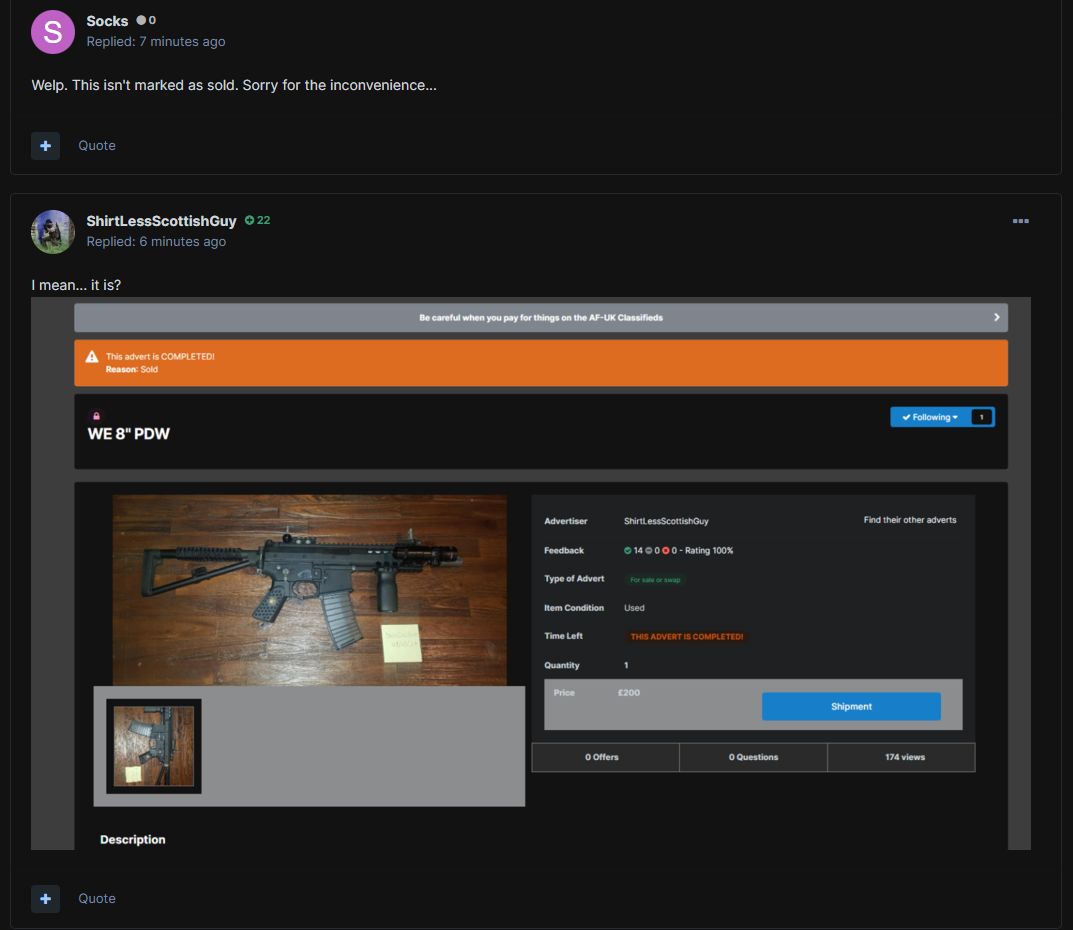Open the 0 Questions tab

tap(752, 757)
